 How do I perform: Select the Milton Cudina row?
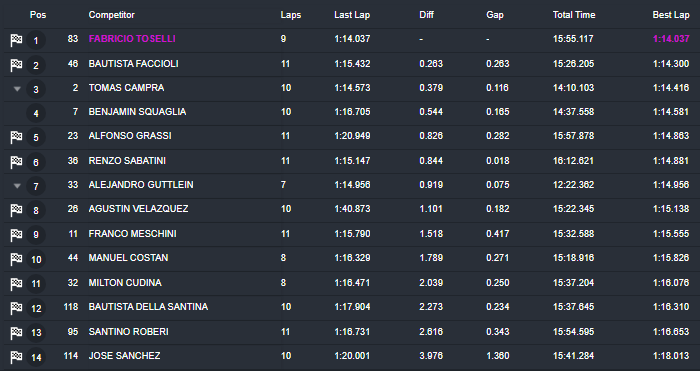[x=350, y=283]
